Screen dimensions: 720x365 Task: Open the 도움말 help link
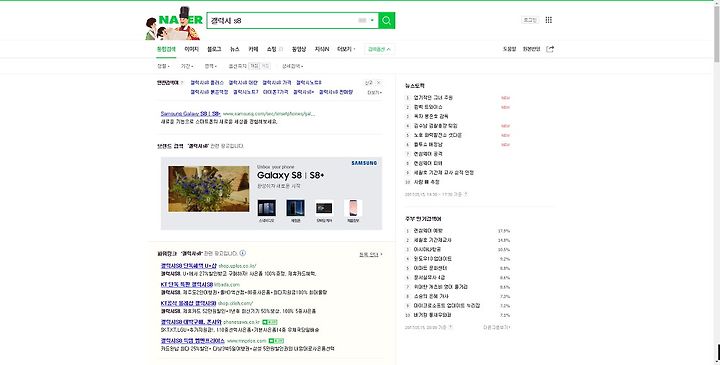pos(509,49)
